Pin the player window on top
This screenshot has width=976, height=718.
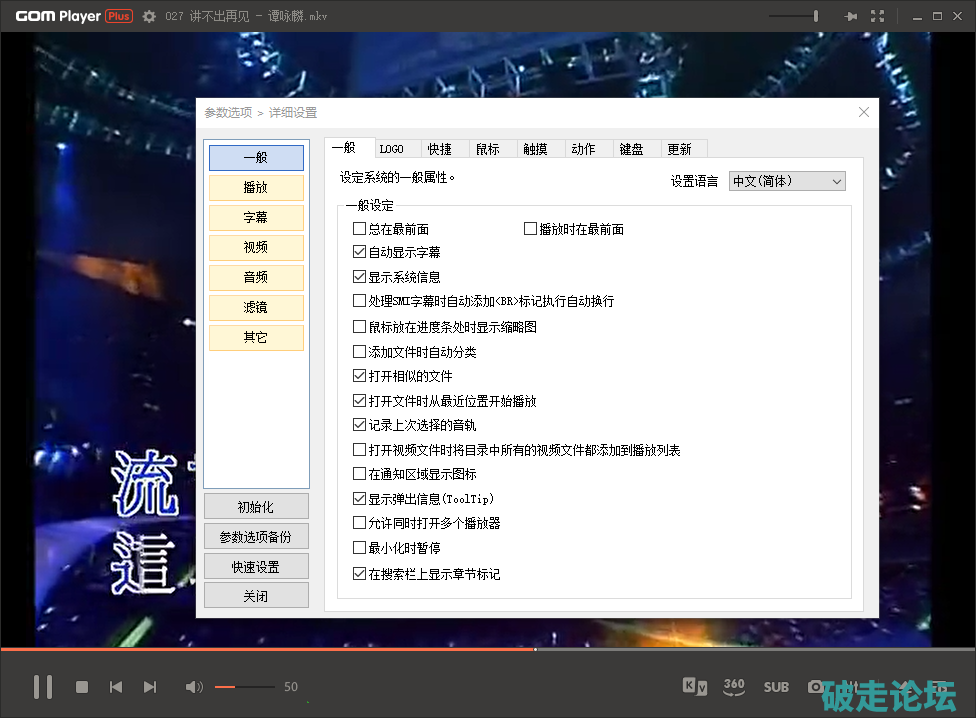pyautogui.click(x=851, y=16)
